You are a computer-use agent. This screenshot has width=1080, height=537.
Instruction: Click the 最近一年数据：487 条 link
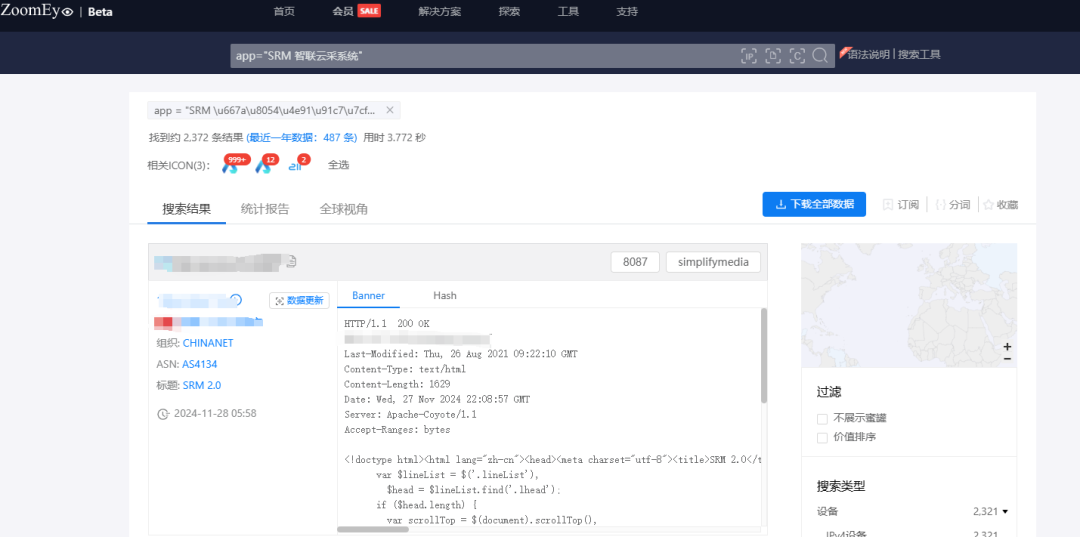click(302, 138)
